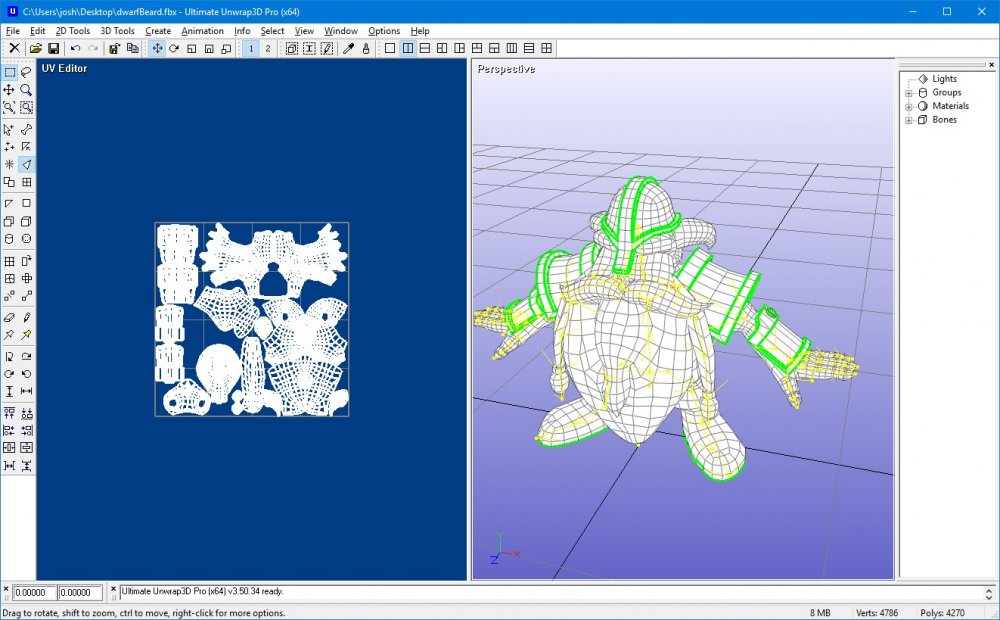
Task: Click the Undo arrow in the toolbar
Action: coord(75,48)
